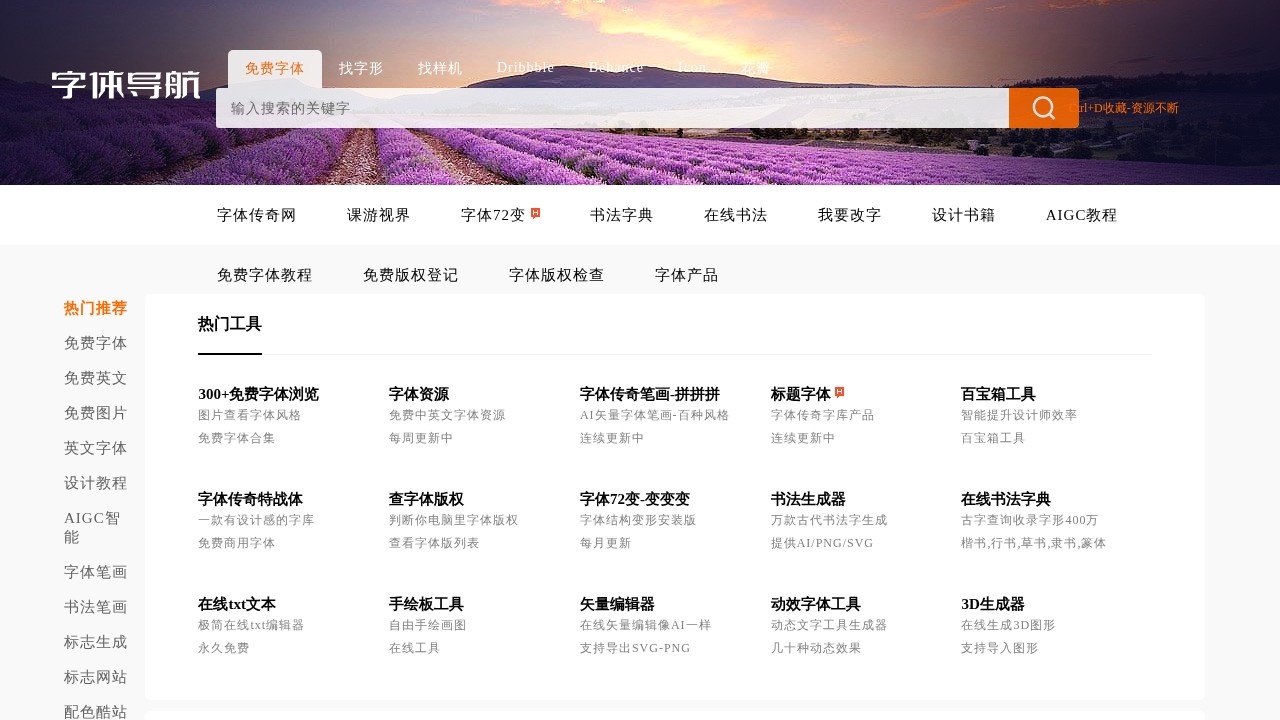The image size is (1280, 720).
Task: Switch to the 找字形 tab
Action: [x=361, y=68]
